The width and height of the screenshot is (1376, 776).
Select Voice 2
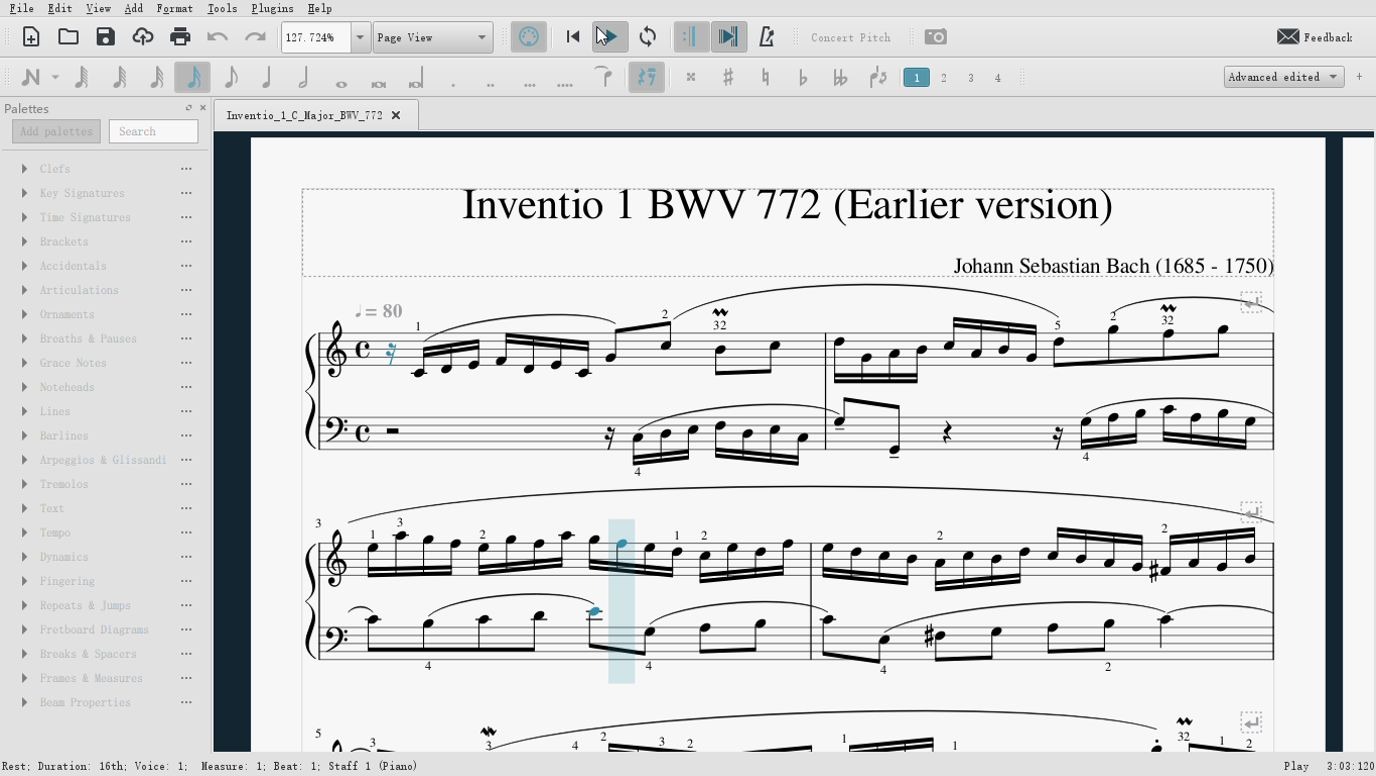[x=943, y=77]
